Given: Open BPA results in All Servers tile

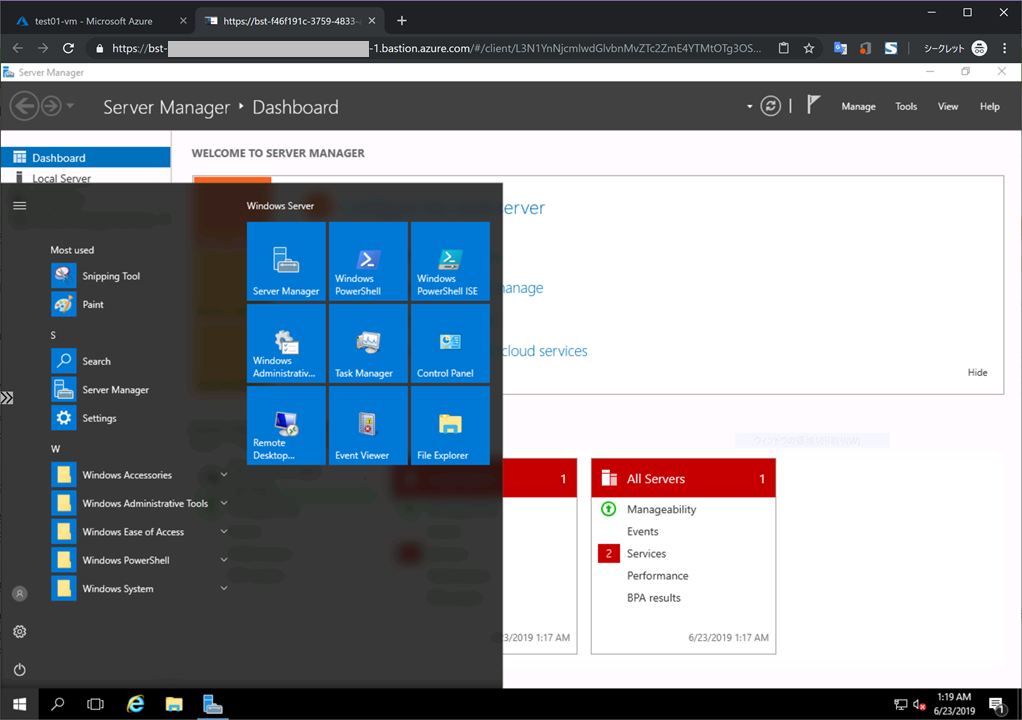Looking at the screenshot, I should coord(653,598).
